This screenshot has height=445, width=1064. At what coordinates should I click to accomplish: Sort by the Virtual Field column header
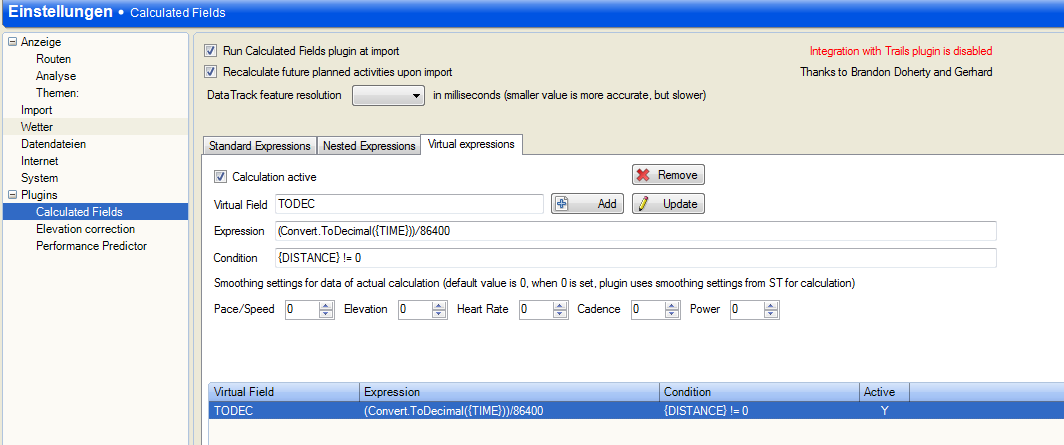pos(283,392)
